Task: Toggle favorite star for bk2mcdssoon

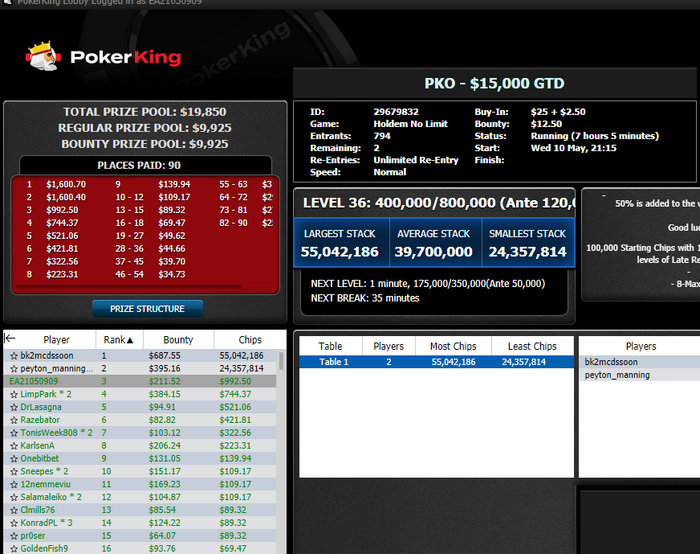Action: 14,356
